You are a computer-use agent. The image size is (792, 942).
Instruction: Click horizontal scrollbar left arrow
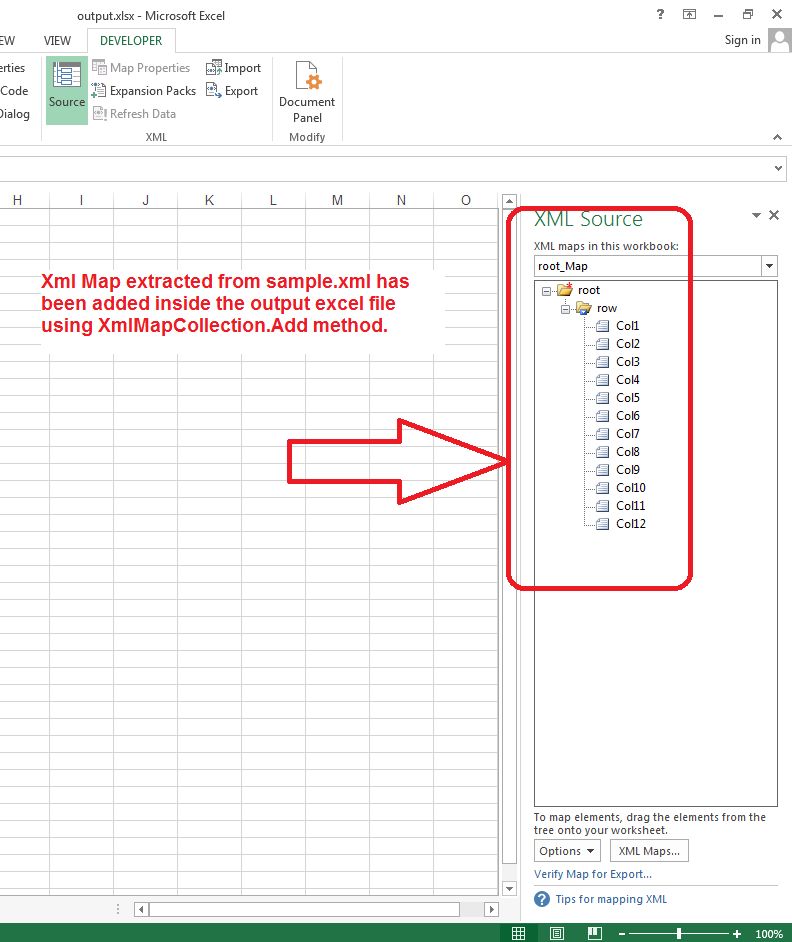pos(141,909)
